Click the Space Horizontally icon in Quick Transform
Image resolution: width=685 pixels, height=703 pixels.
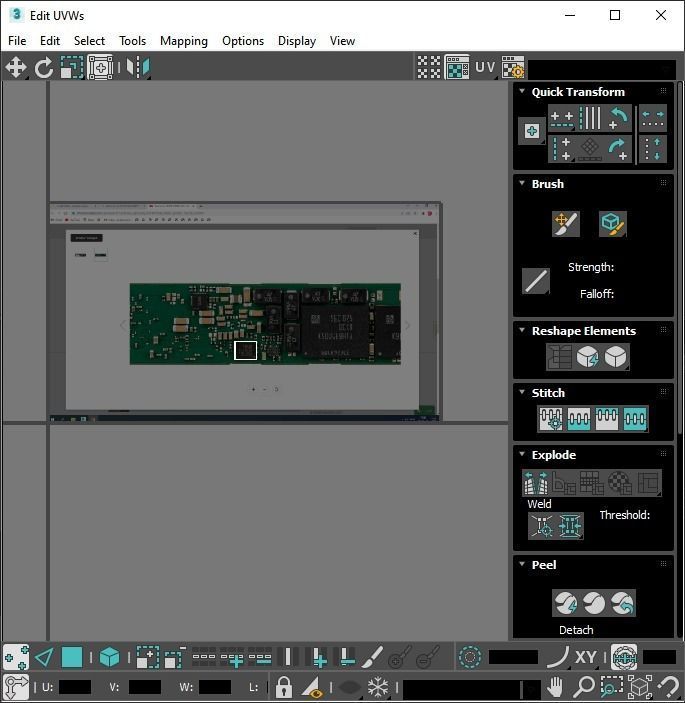pos(653,118)
